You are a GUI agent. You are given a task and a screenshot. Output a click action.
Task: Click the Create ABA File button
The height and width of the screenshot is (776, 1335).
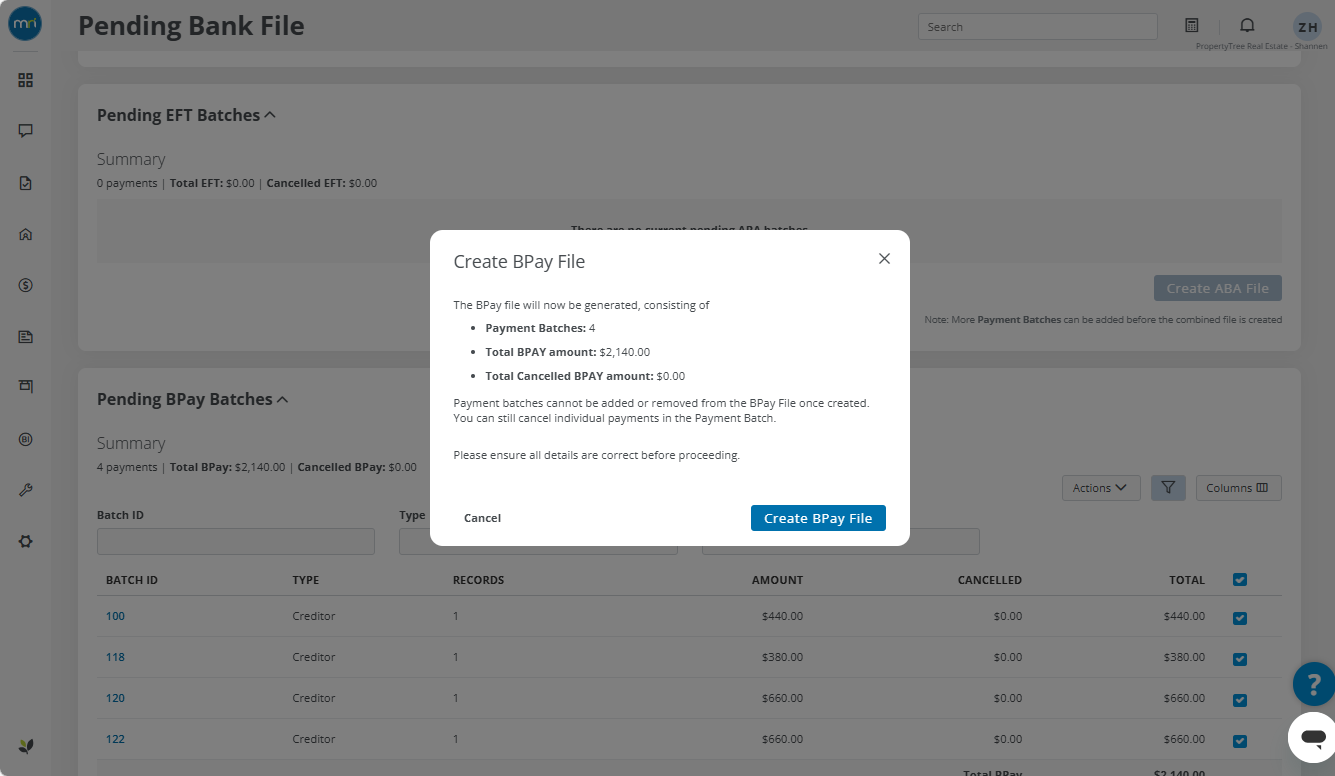[1217, 288]
